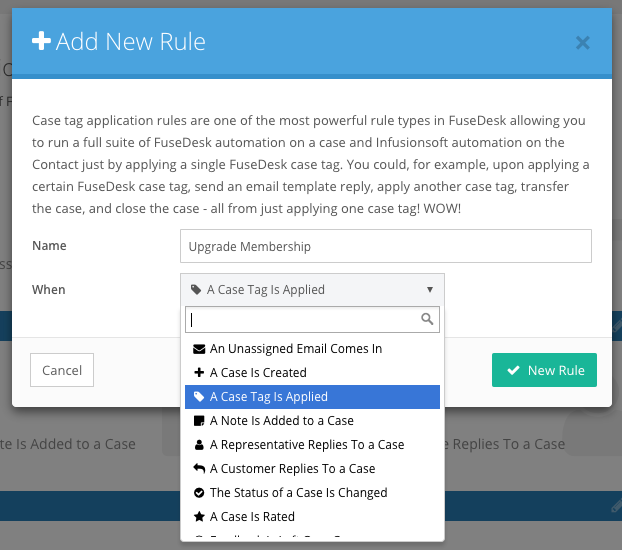Click the reply arrow icon for Customer Replies
The image size is (622, 550).
coord(199,469)
